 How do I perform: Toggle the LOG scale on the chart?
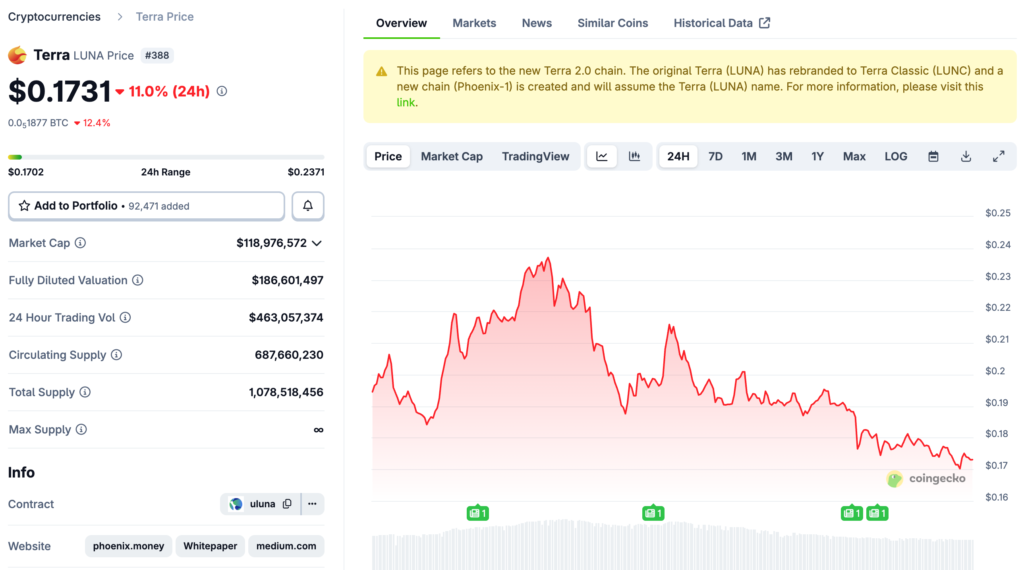pyautogui.click(x=896, y=157)
